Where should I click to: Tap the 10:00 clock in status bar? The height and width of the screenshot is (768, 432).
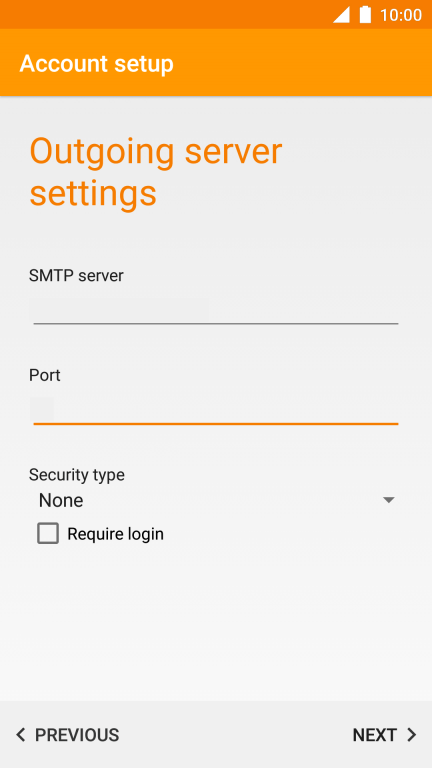click(401, 15)
